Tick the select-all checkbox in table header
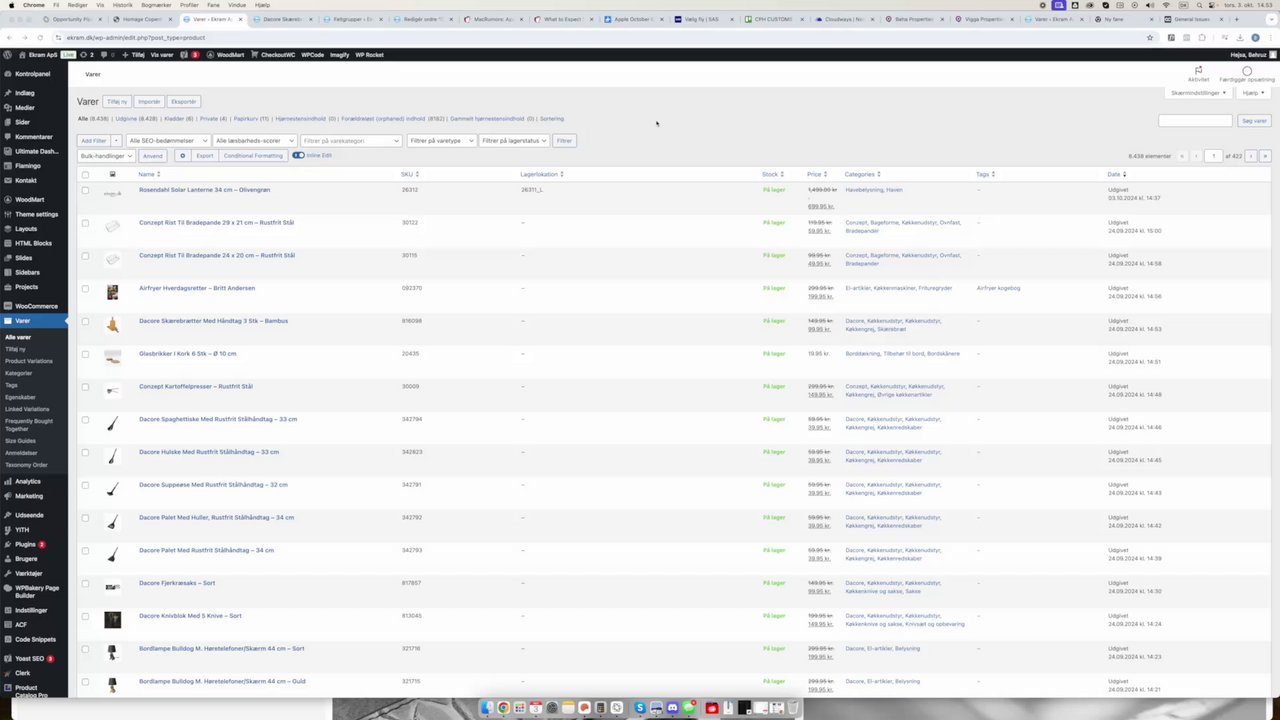 [x=85, y=175]
